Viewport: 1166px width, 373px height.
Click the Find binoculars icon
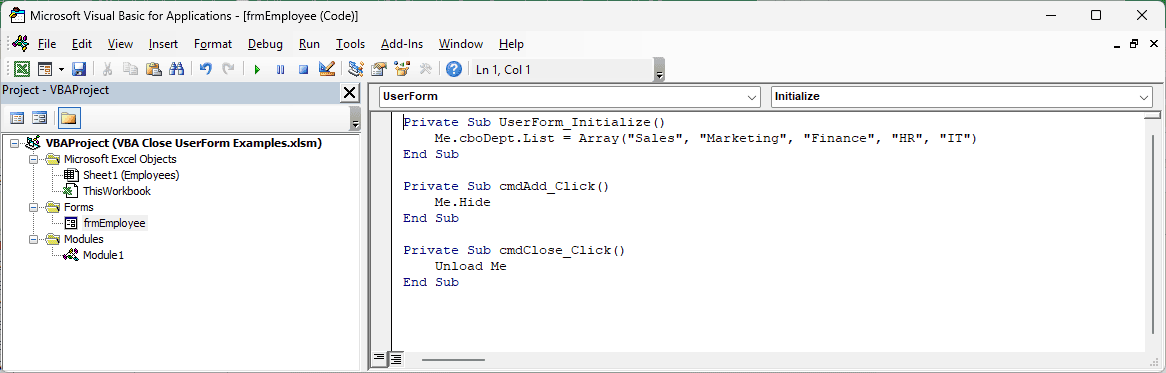[176, 69]
